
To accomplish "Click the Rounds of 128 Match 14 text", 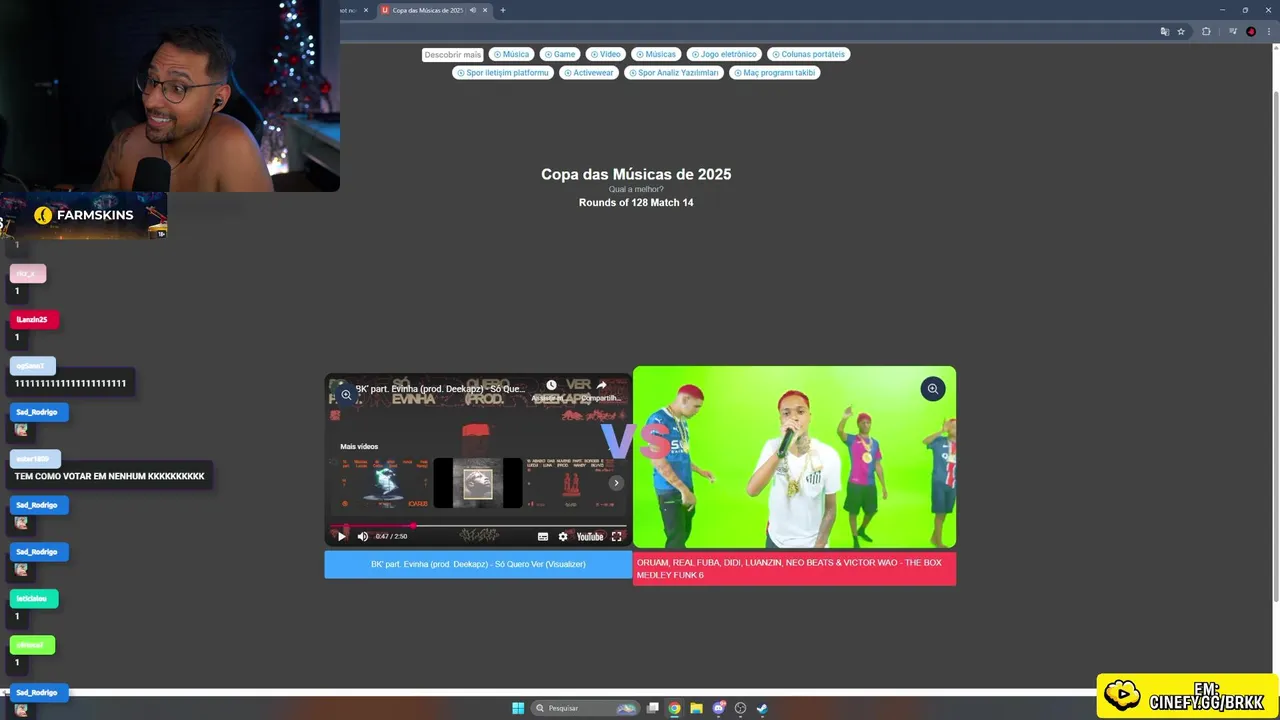I will point(636,203).
